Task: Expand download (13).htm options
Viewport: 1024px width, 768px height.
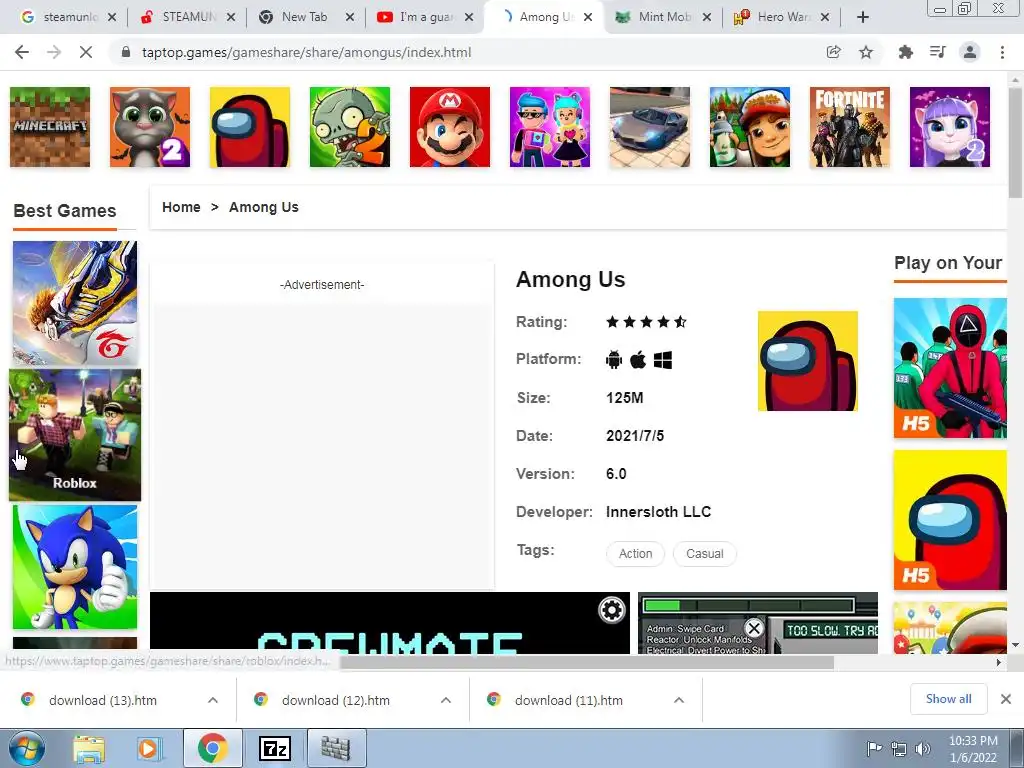Action: click(x=213, y=700)
